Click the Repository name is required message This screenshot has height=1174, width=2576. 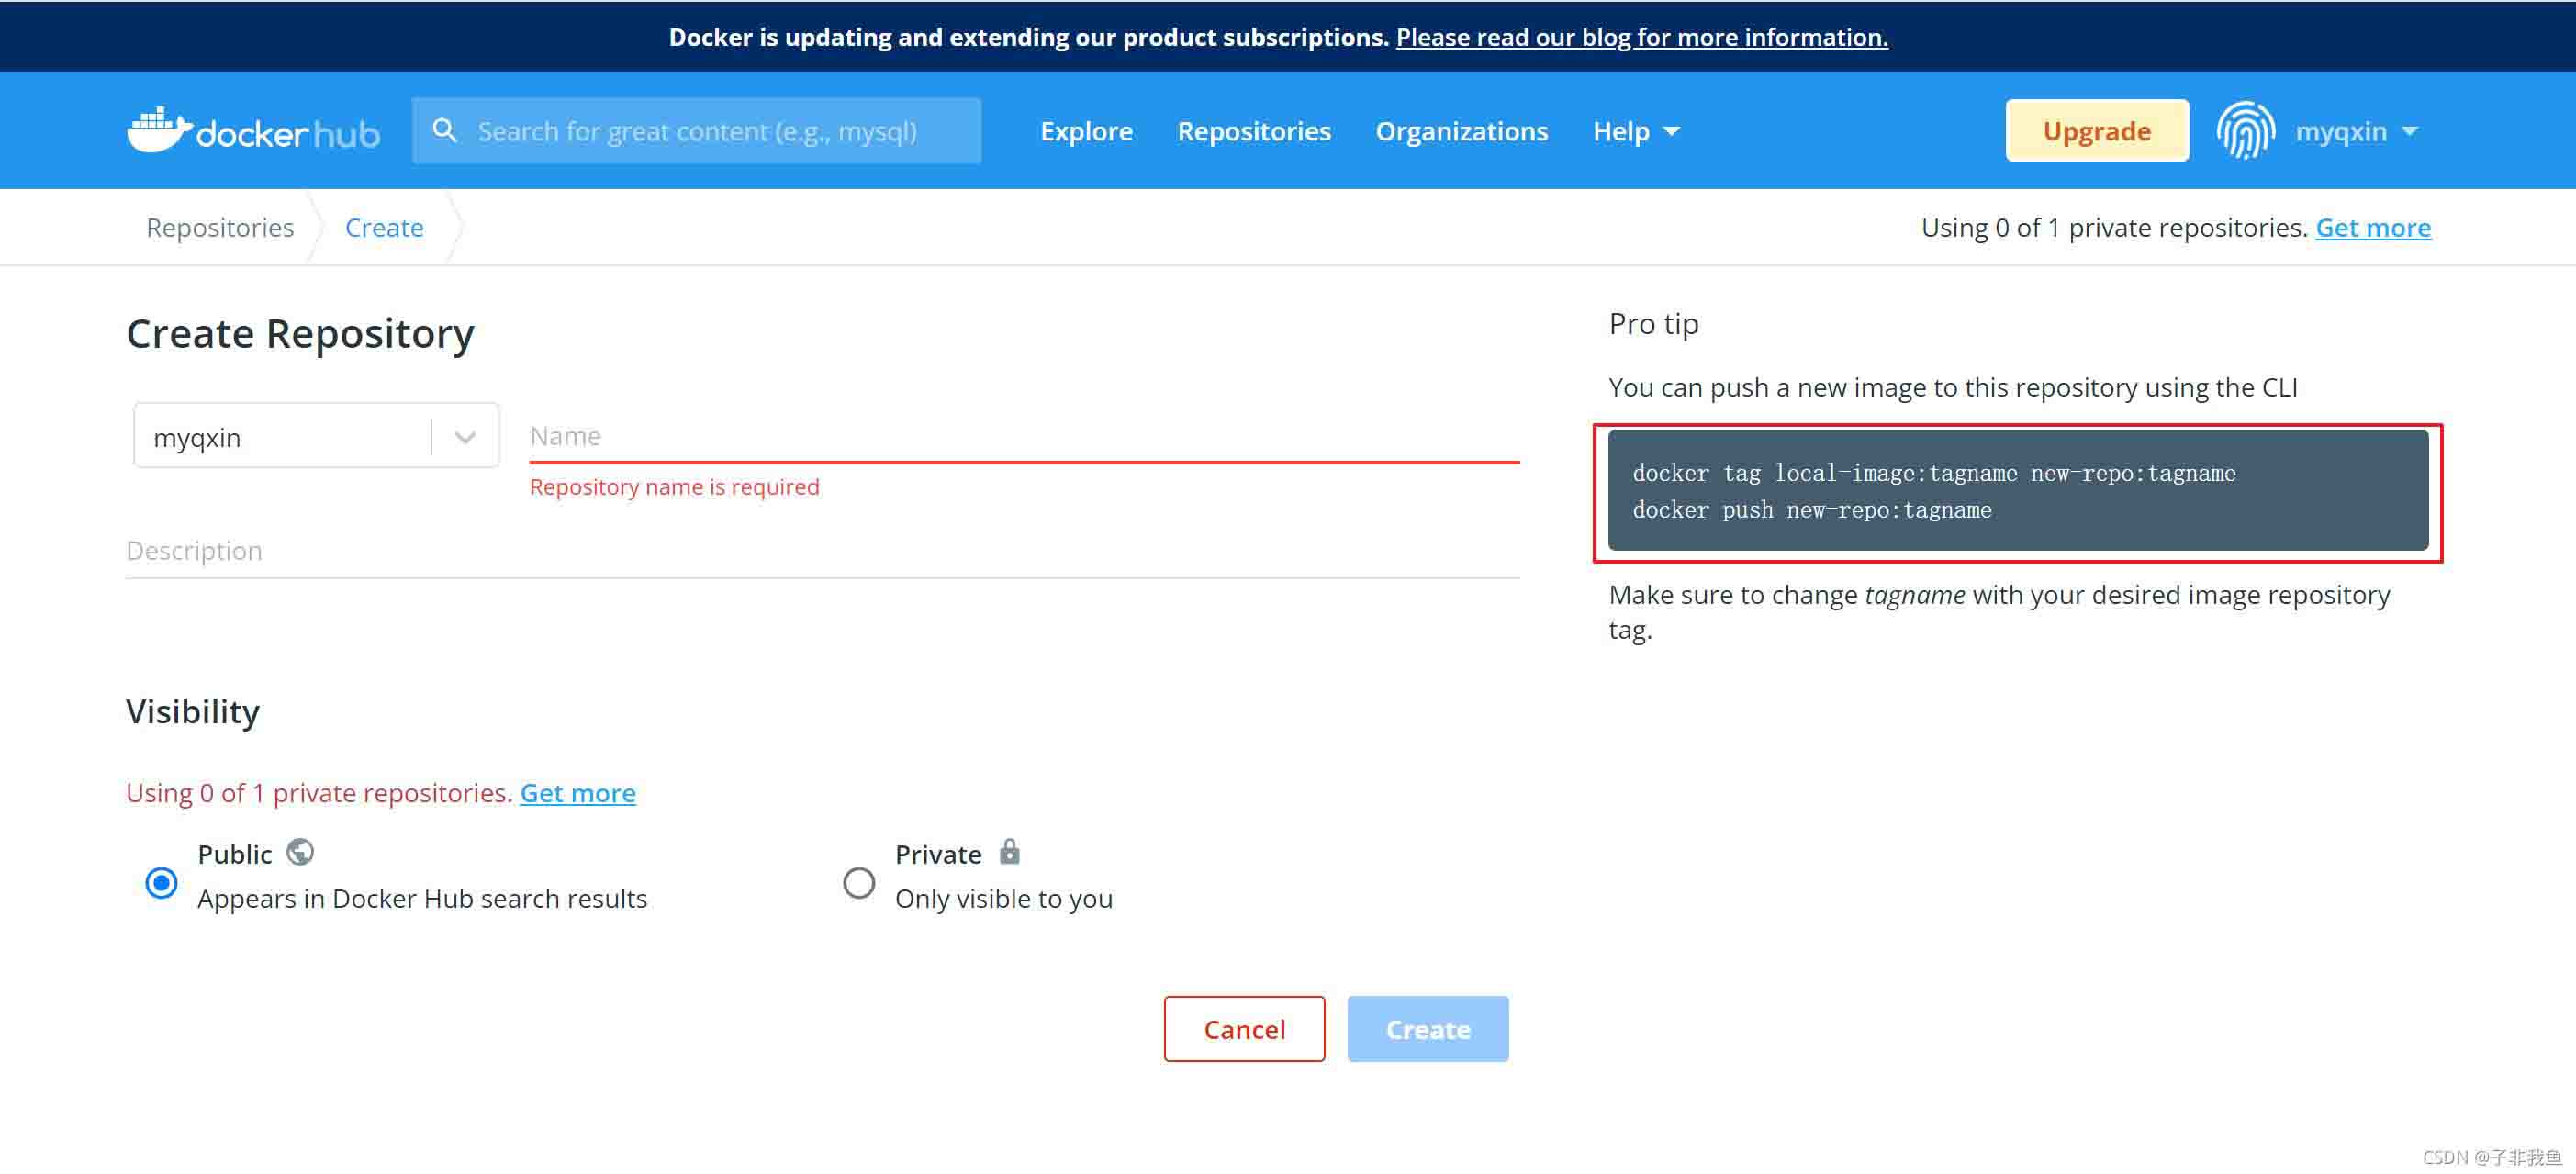click(x=674, y=487)
